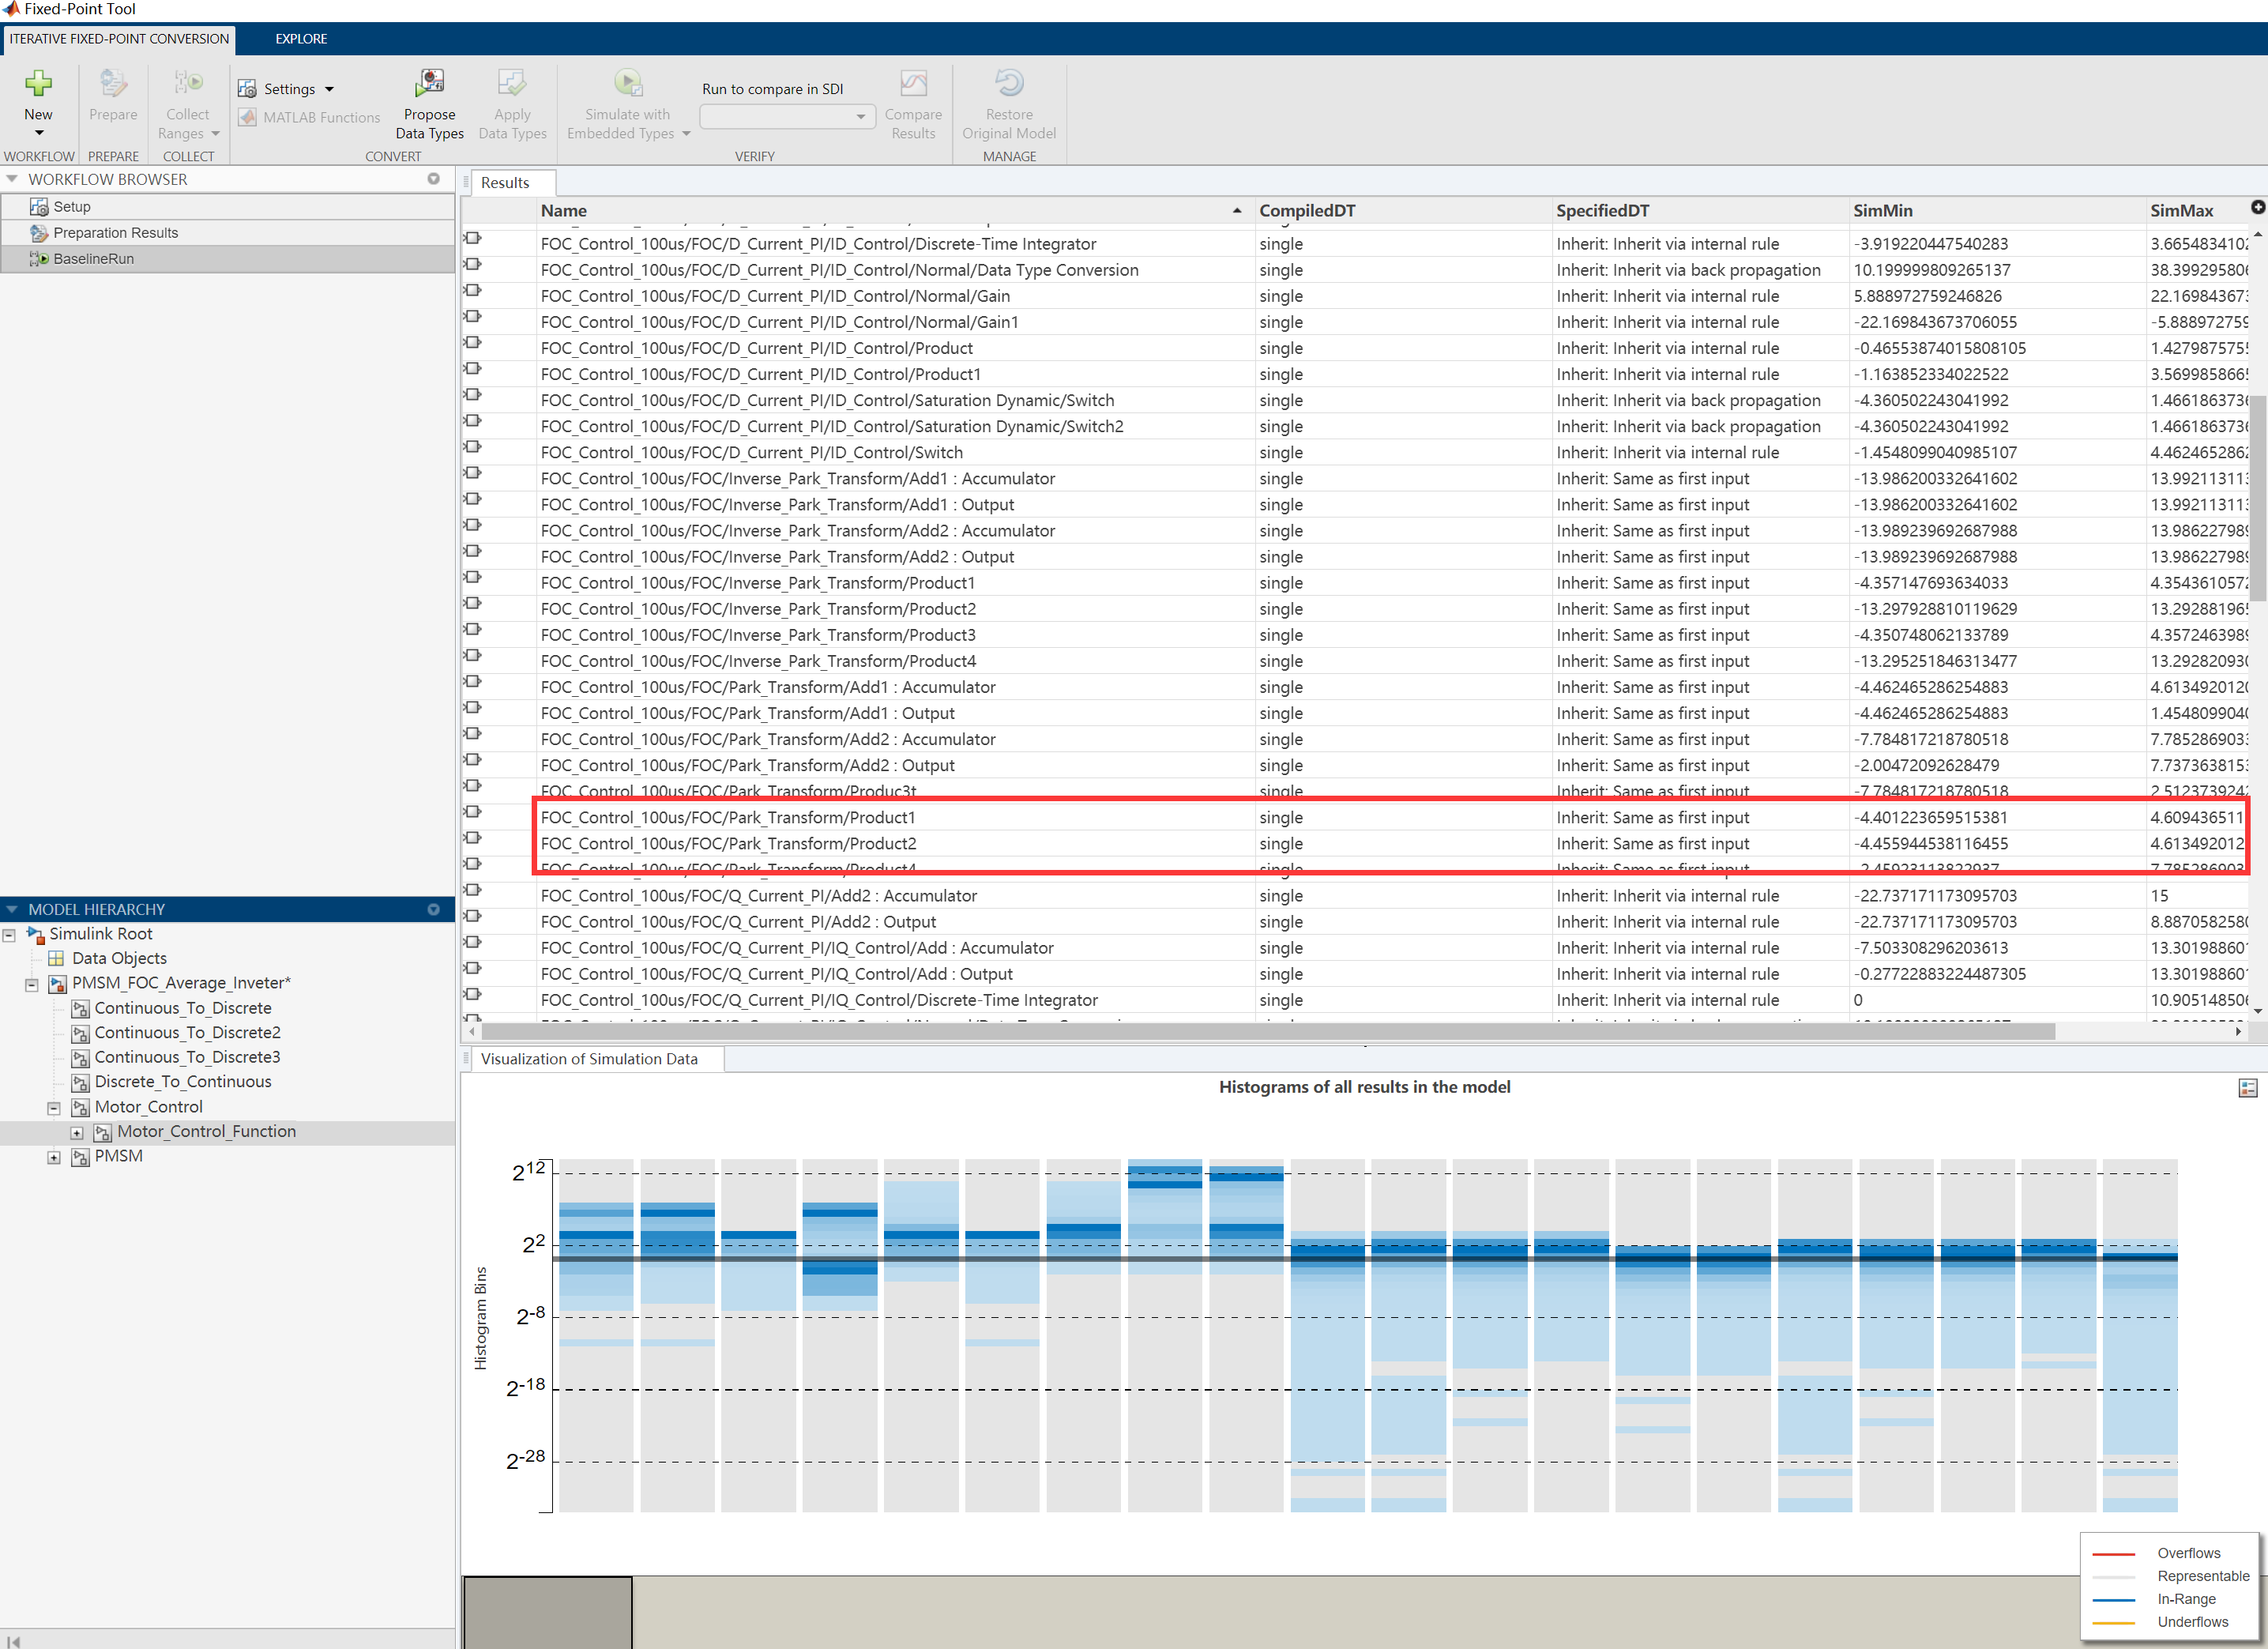Select the BaselineRun run icon entry
Screen dimensions: 2268x1649
39,259
